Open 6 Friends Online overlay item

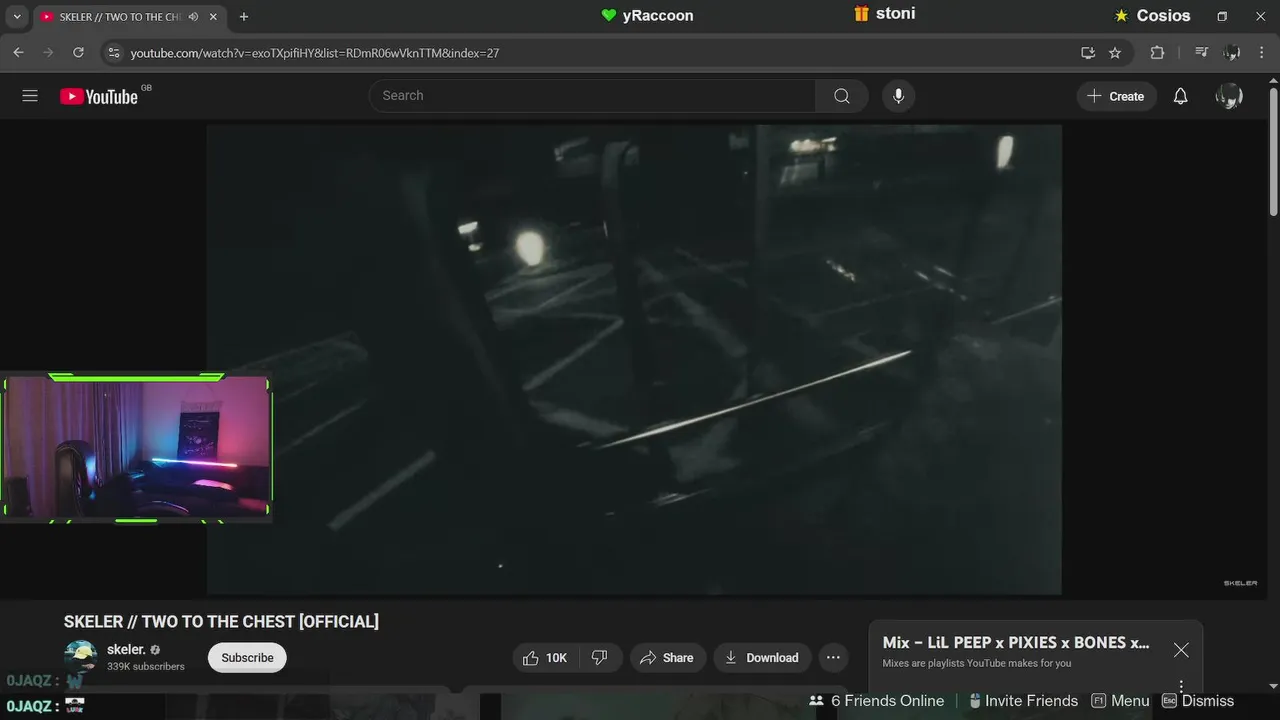pyautogui.click(x=876, y=701)
